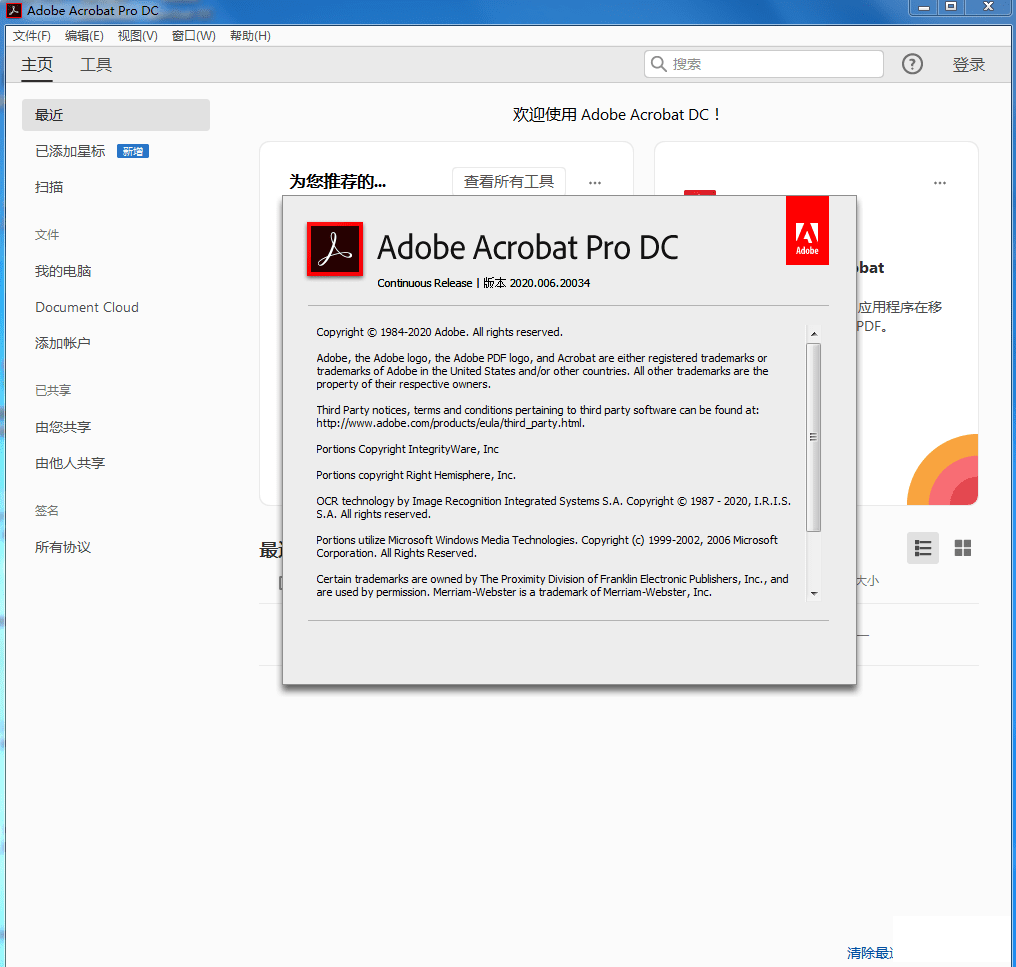This screenshot has width=1016, height=967.
Task: Click the red Adobe logo badge
Action: coord(807,231)
